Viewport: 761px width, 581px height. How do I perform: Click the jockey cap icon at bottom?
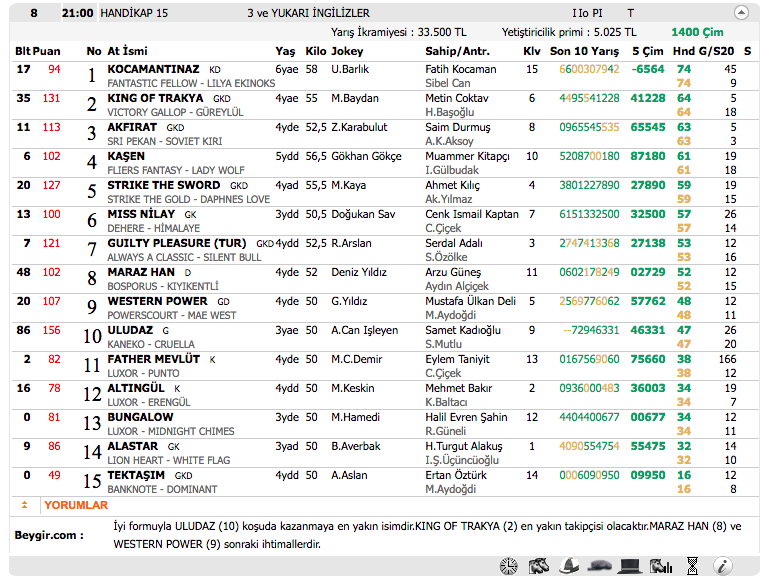point(600,566)
